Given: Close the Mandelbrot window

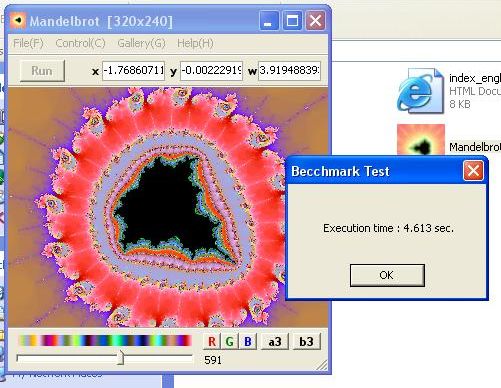Looking at the screenshot, I should click(x=316, y=21).
